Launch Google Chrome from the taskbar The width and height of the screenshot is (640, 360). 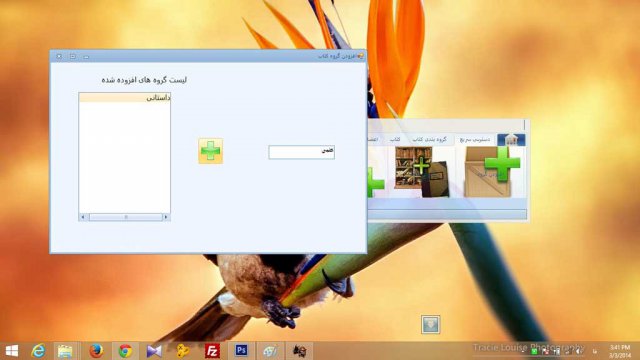tap(125, 351)
